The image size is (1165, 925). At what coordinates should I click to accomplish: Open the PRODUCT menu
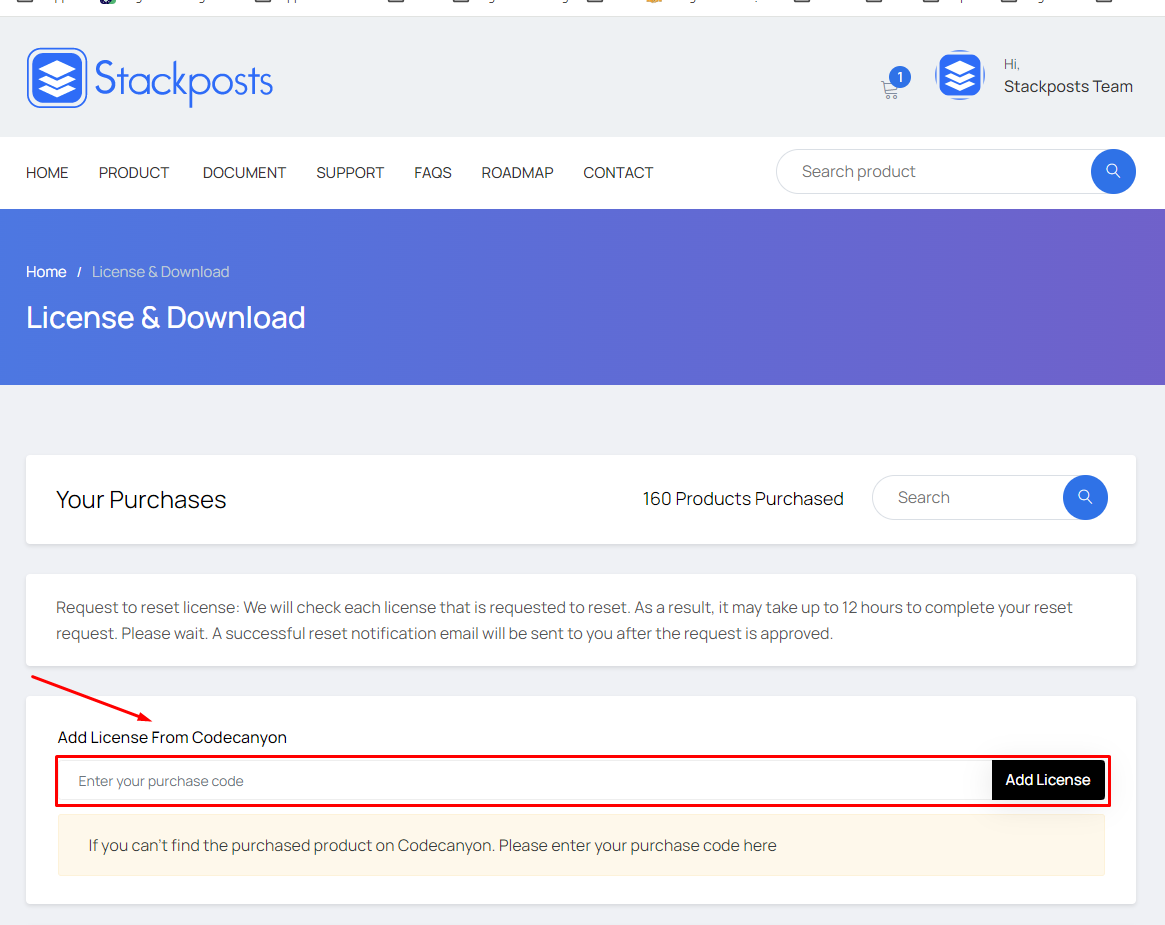pyautogui.click(x=134, y=173)
